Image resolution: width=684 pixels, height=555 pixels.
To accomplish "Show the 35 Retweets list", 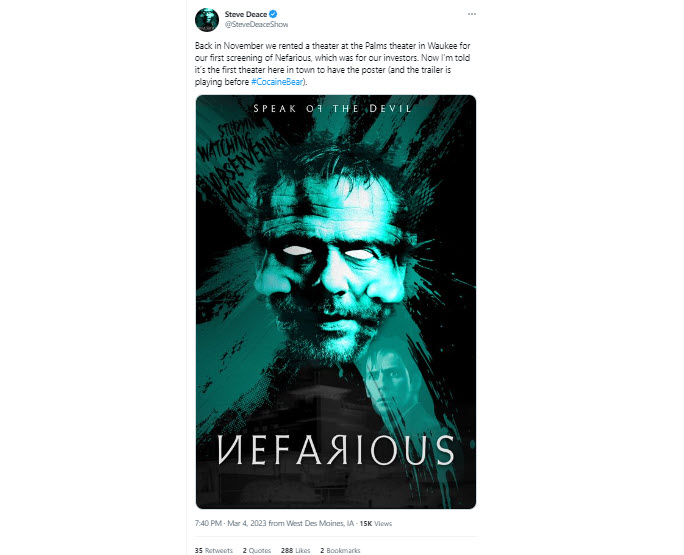I will 214,550.
